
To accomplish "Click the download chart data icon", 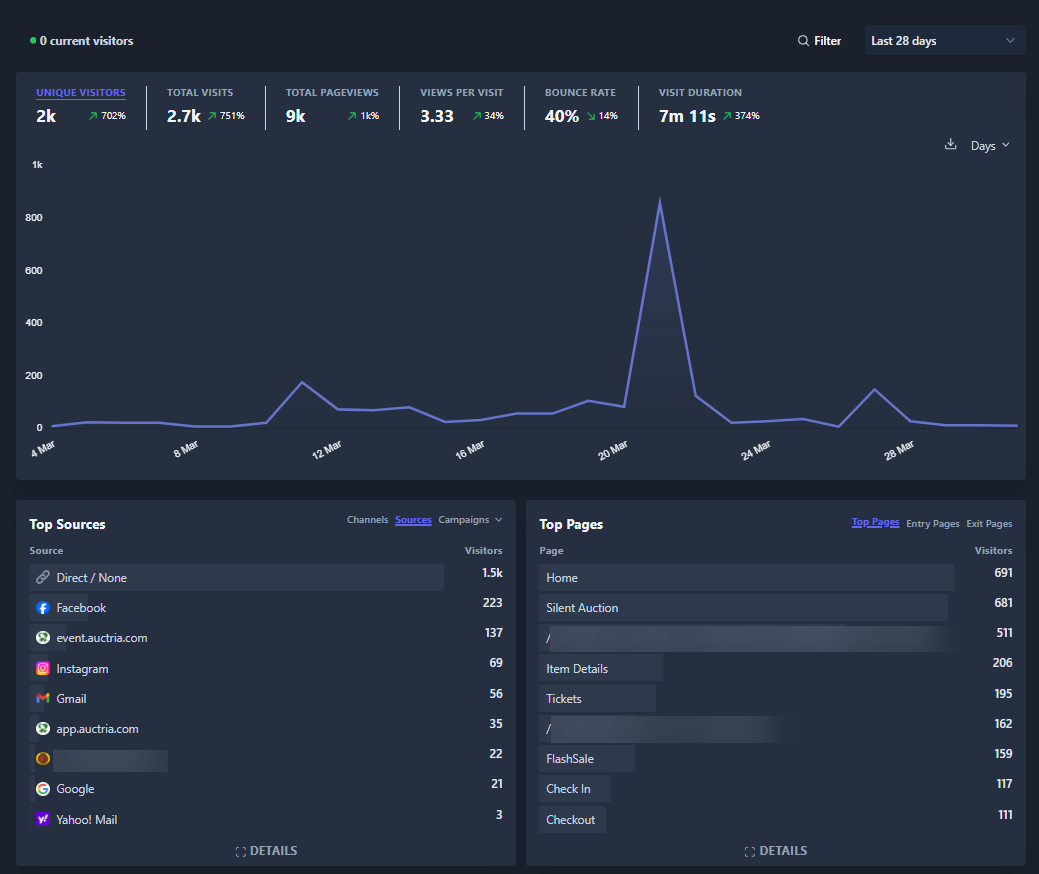I will (x=950, y=145).
